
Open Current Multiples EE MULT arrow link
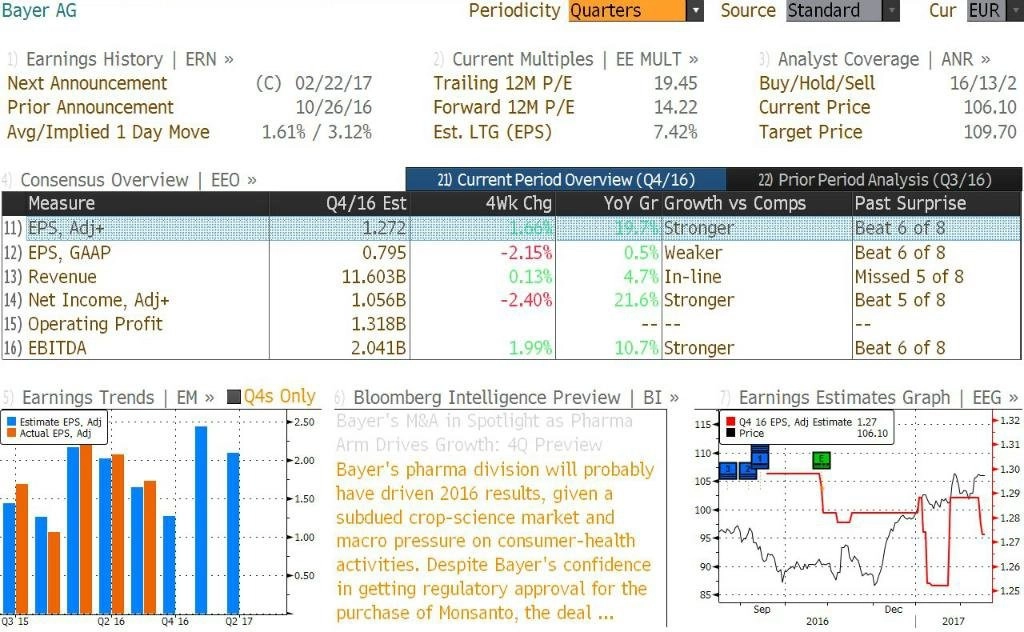click(693, 59)
